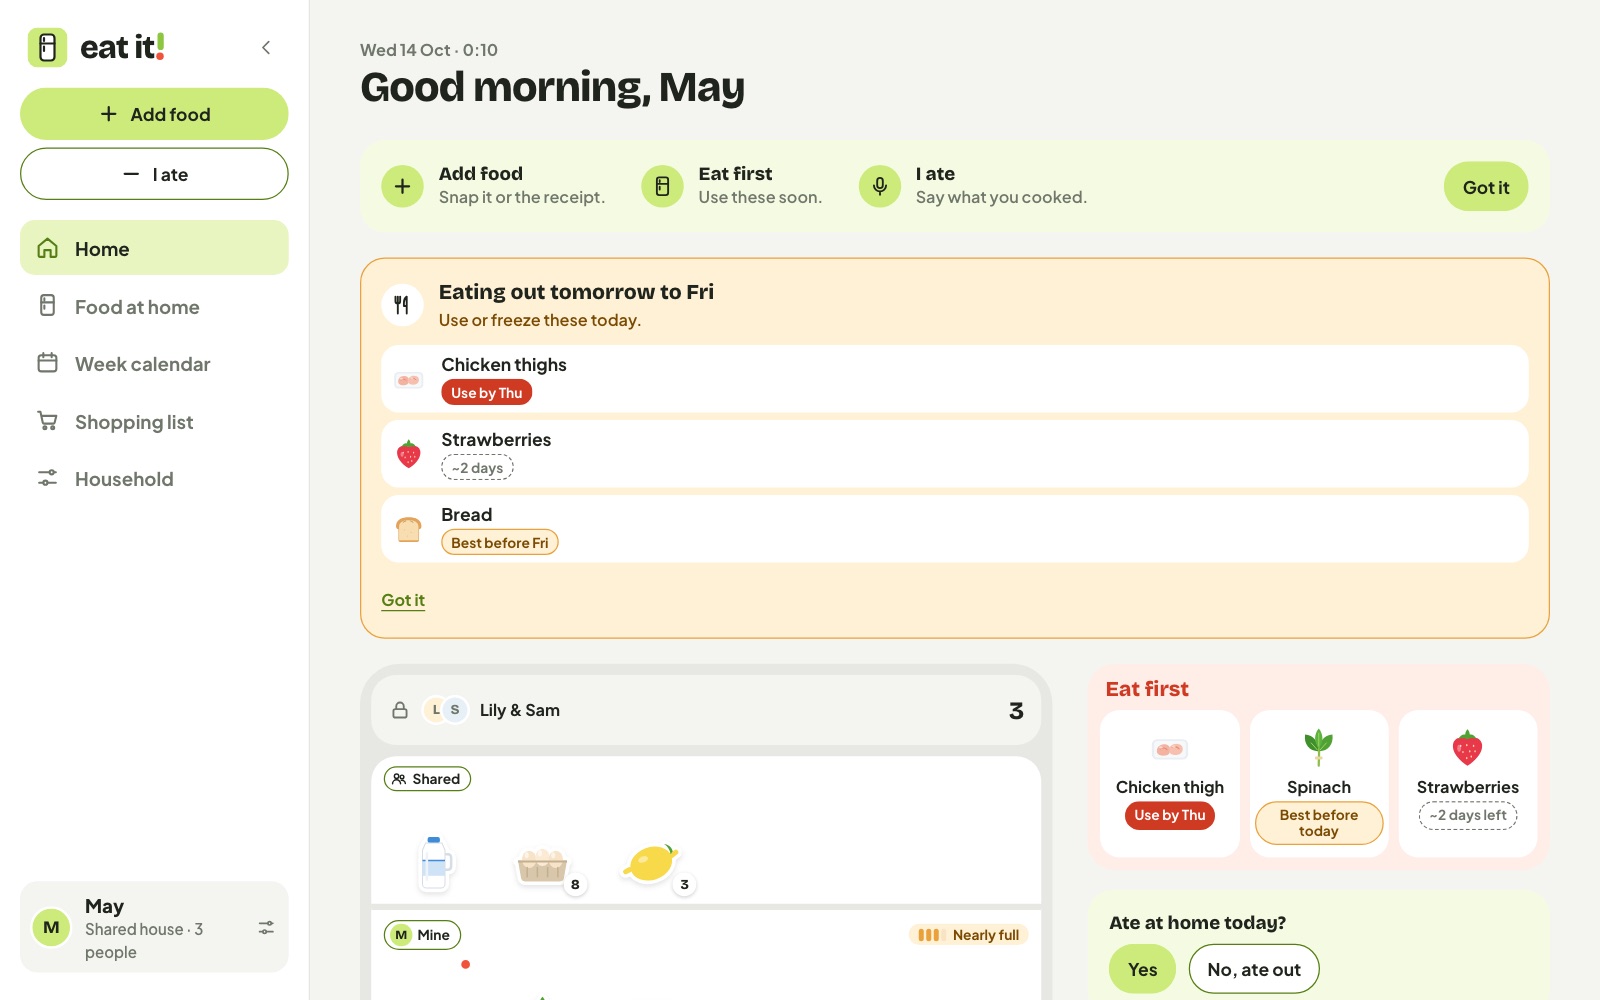Click the ~2 days badge on Strawberries
1600x1000 pixels.
click(x=477, y=468)
